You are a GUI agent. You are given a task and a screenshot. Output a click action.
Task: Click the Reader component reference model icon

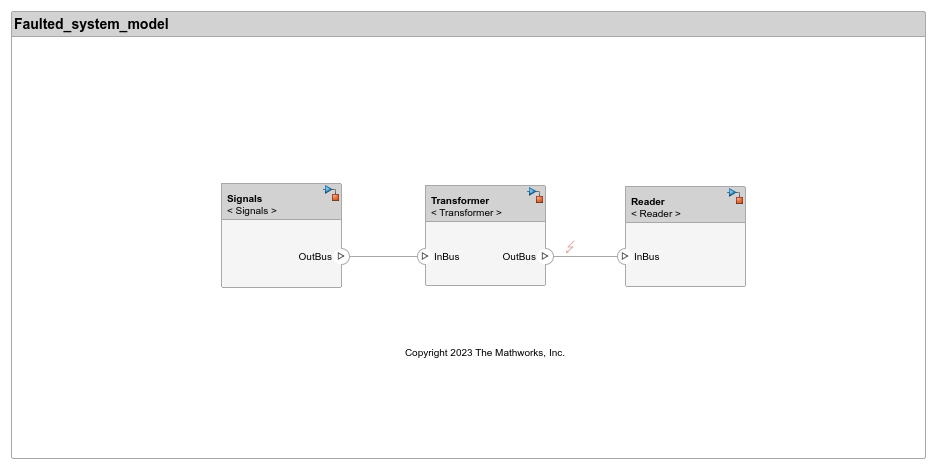(735, 195)
